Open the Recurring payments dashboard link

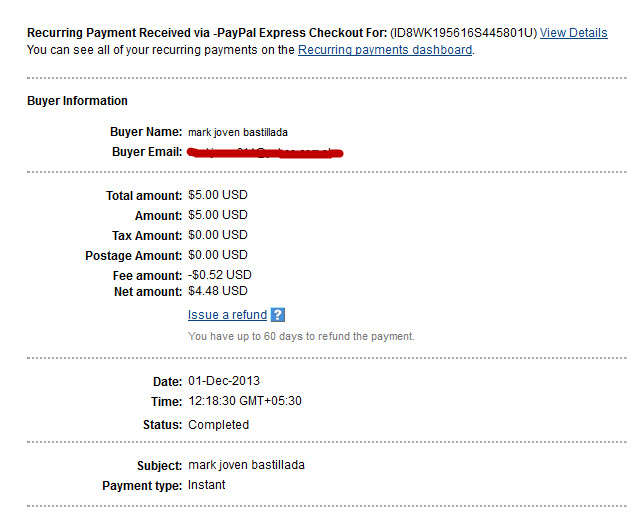click(x=385, y=50)
